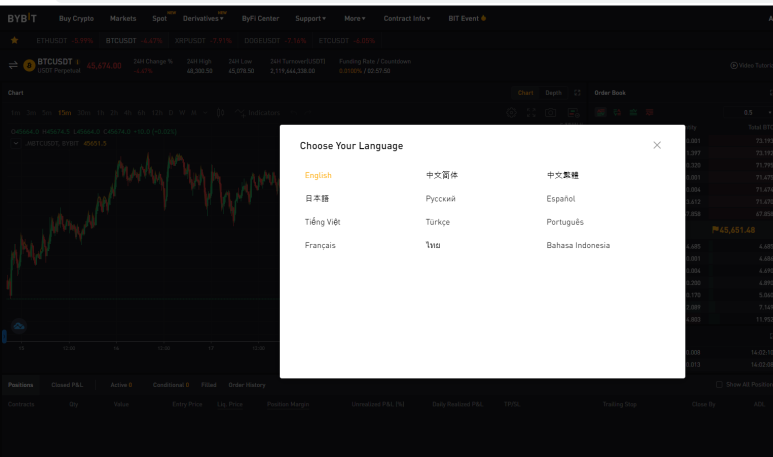Select ETCUSDT in the ticker bar

point(347,40)
